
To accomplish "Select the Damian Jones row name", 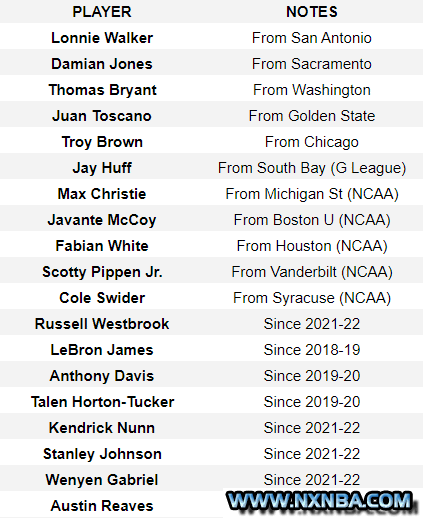I will [x=102, y=64].
